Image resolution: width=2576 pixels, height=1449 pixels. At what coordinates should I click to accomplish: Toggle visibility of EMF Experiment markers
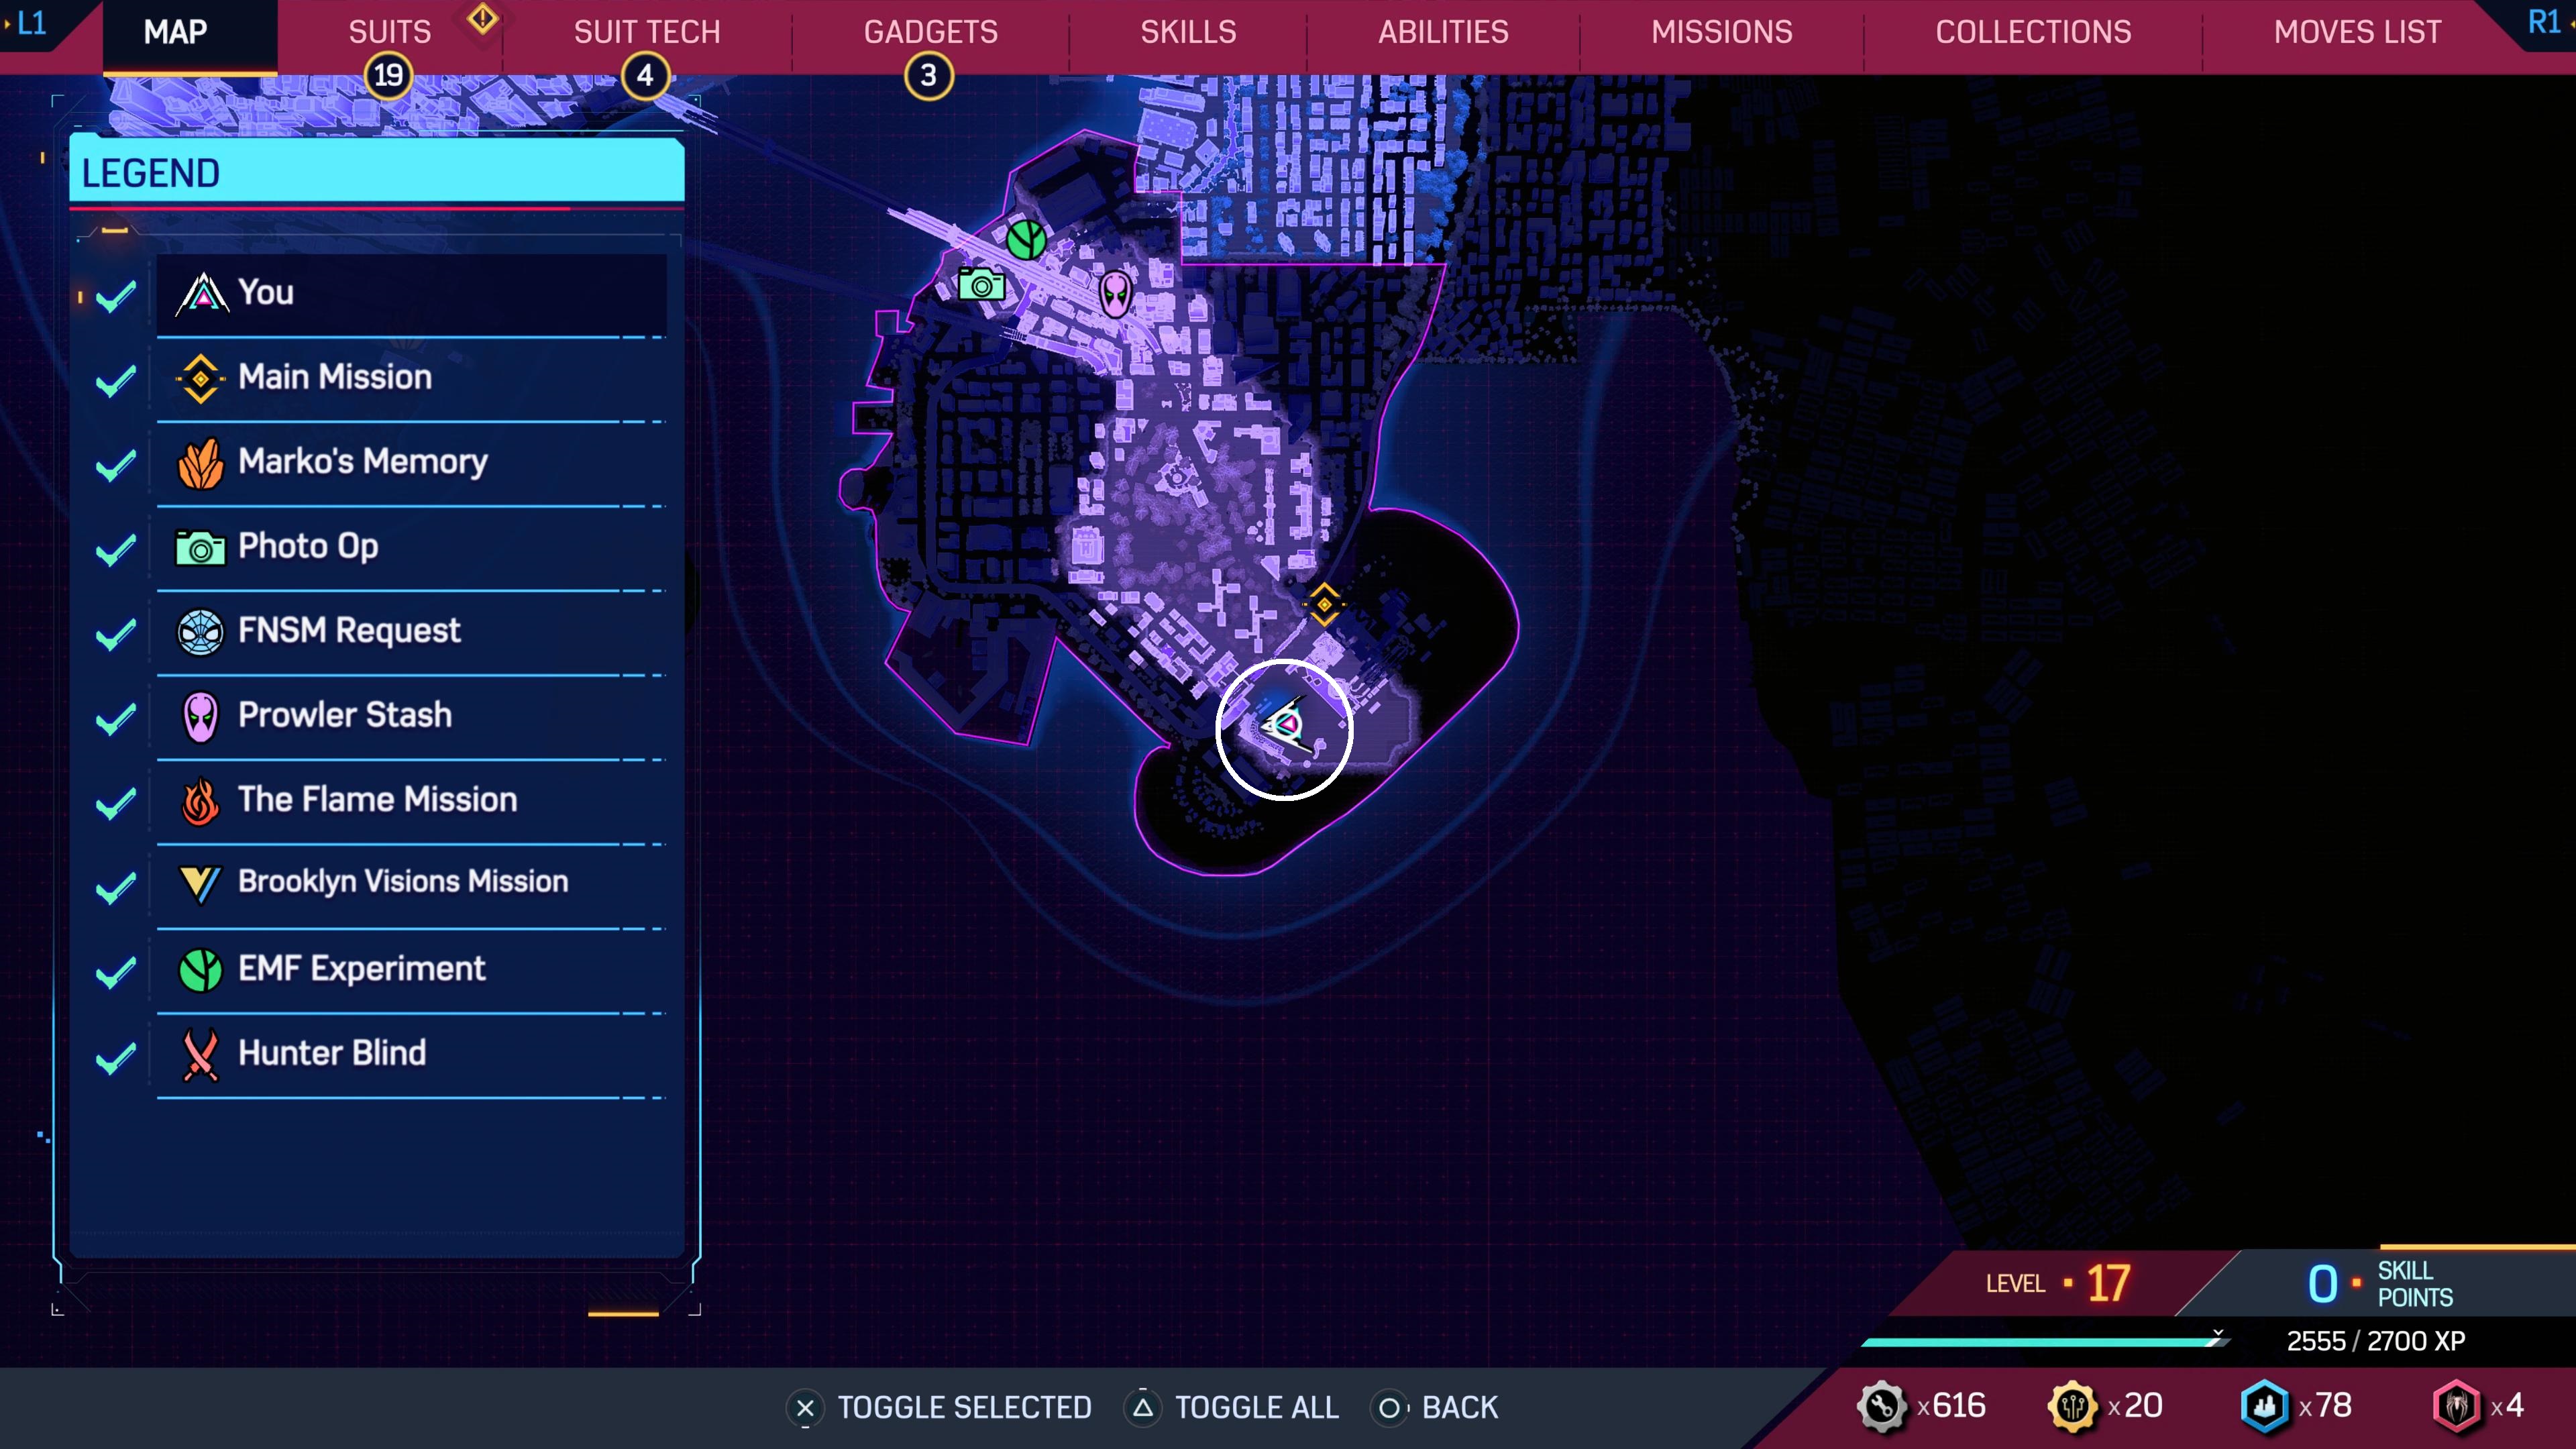coord(117,968)
